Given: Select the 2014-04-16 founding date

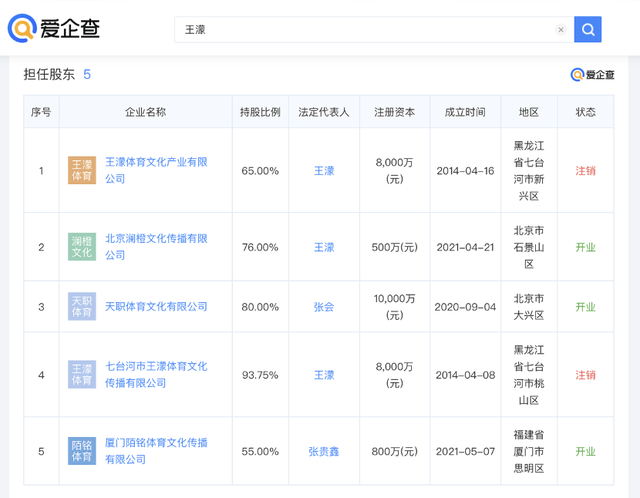Looking at the screenshot, I should point(465,171).
